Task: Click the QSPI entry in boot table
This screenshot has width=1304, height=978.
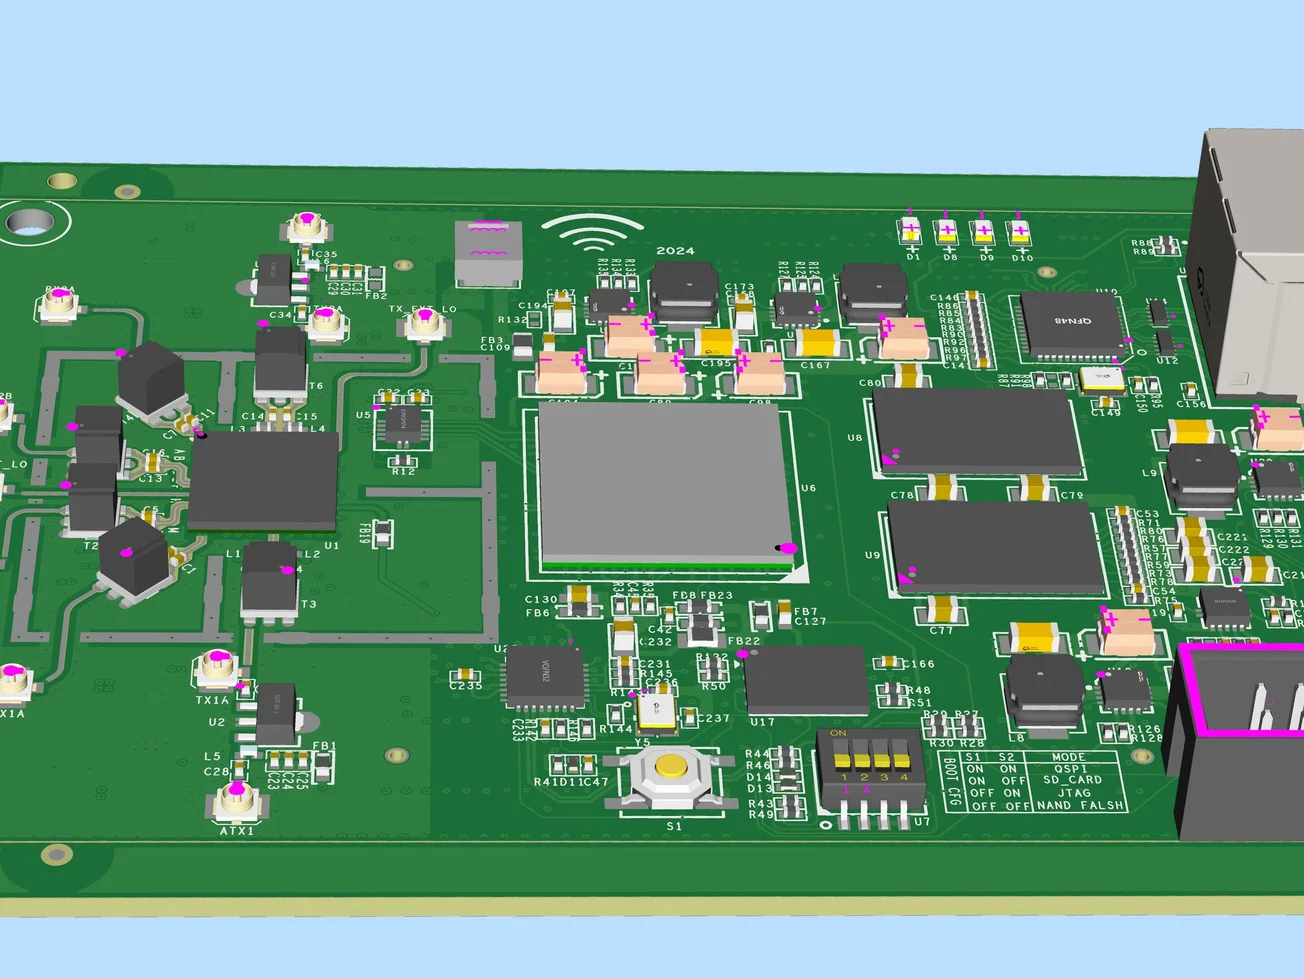Action: (x=1071, y=769)
